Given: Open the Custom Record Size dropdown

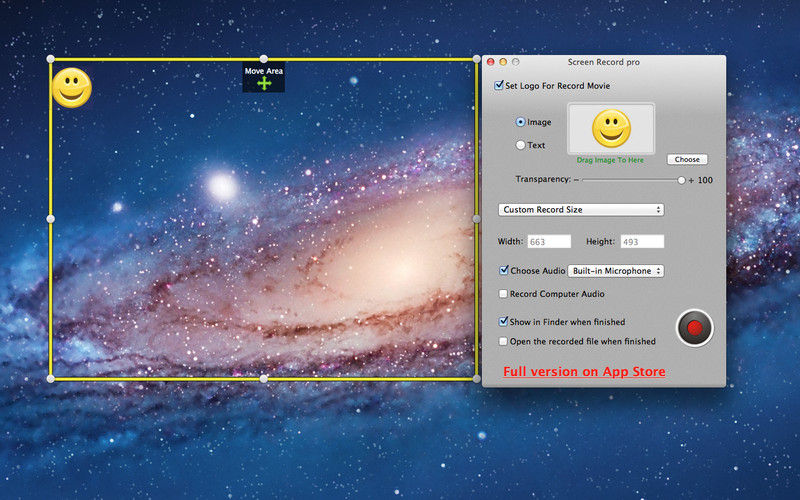Looking at the screenshot, I should [x=581, y=210].
